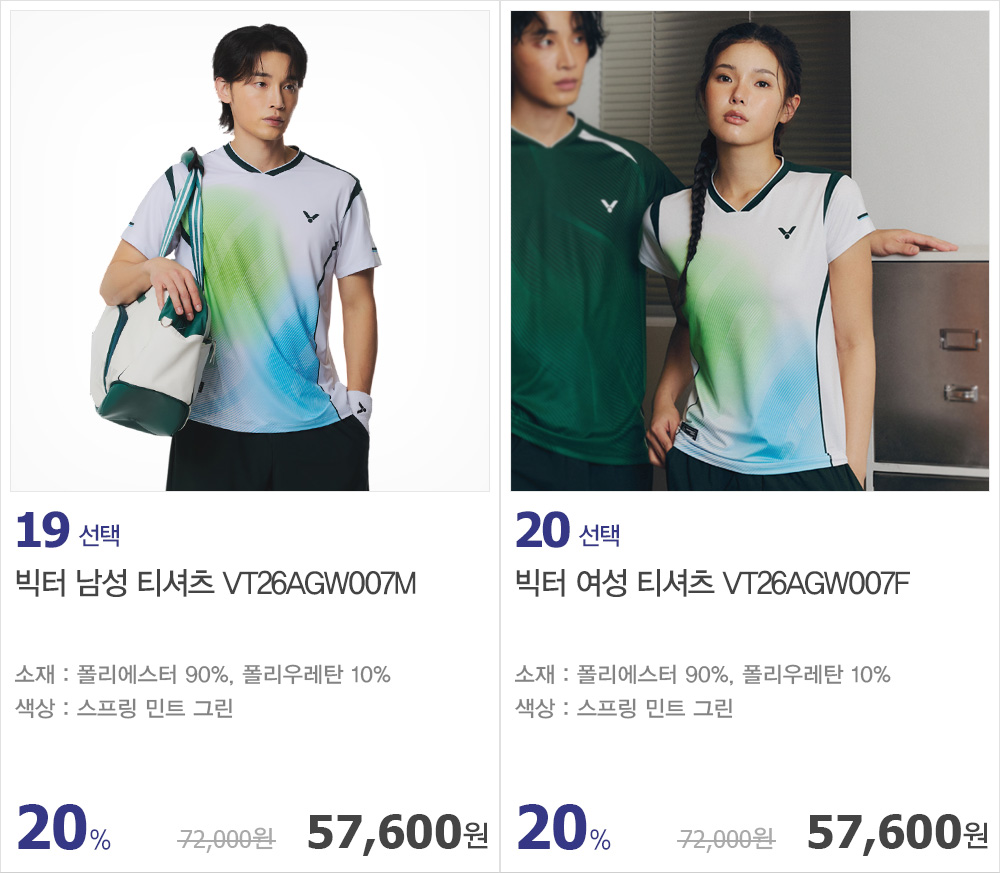The height and width of the screenshot is (873, 1000).
Task: Select product number 19
Action: 42,531
